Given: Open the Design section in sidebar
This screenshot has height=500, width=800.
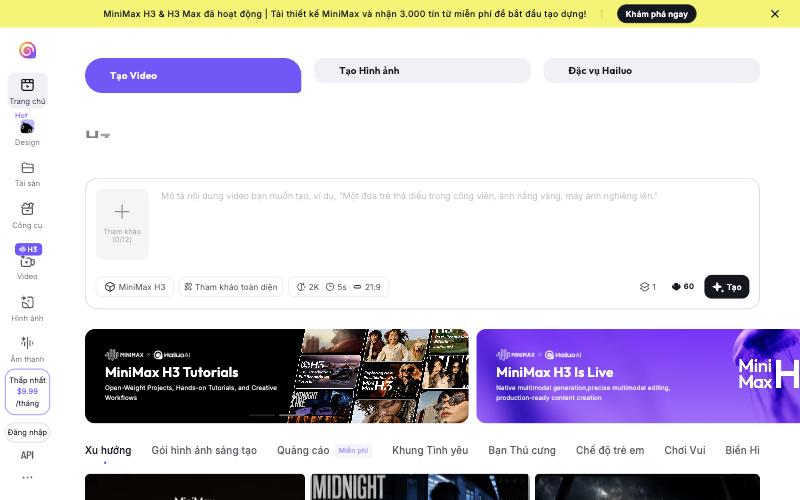Looking at the screenshot, I should [x=27, y=133].
